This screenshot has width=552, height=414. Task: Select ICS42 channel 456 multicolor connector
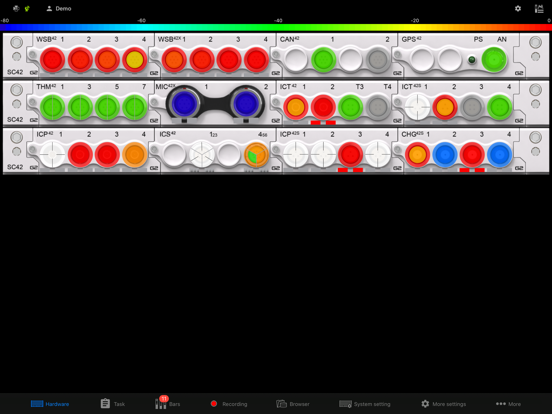256,155
